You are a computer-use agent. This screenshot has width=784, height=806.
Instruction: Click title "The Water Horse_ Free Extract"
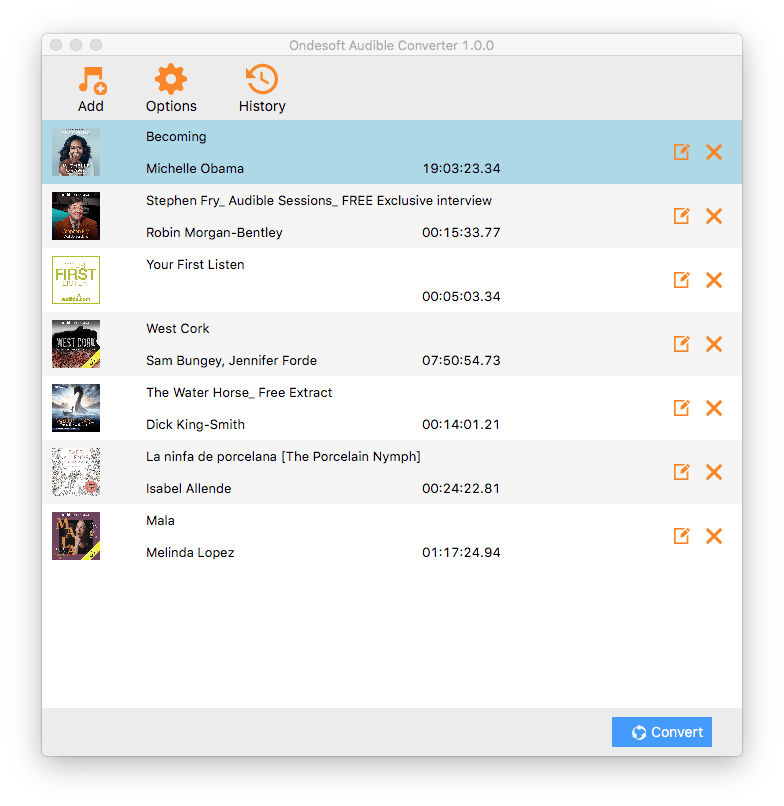[x=239, y=393]
